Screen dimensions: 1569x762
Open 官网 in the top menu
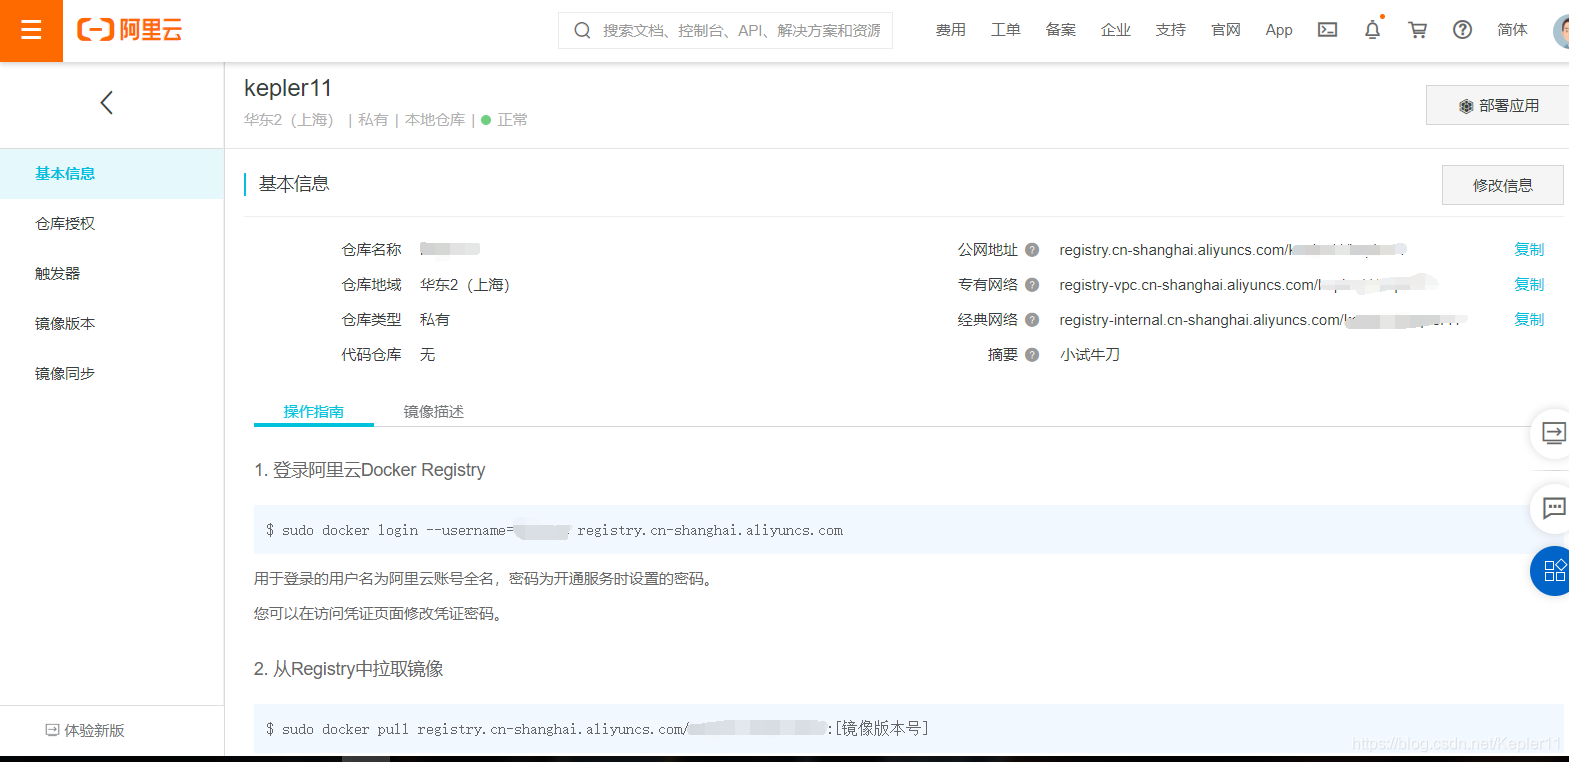tap(1226, 30)
